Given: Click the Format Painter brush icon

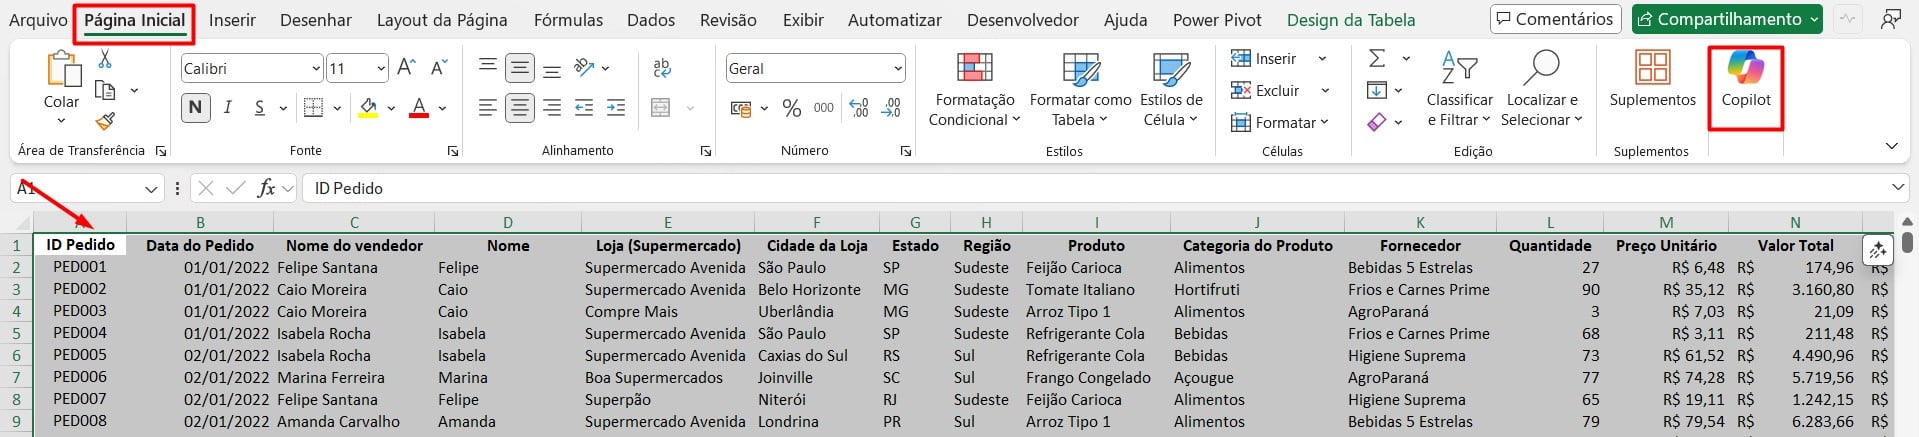Looking at the screenshot, I should coord(105,121).
